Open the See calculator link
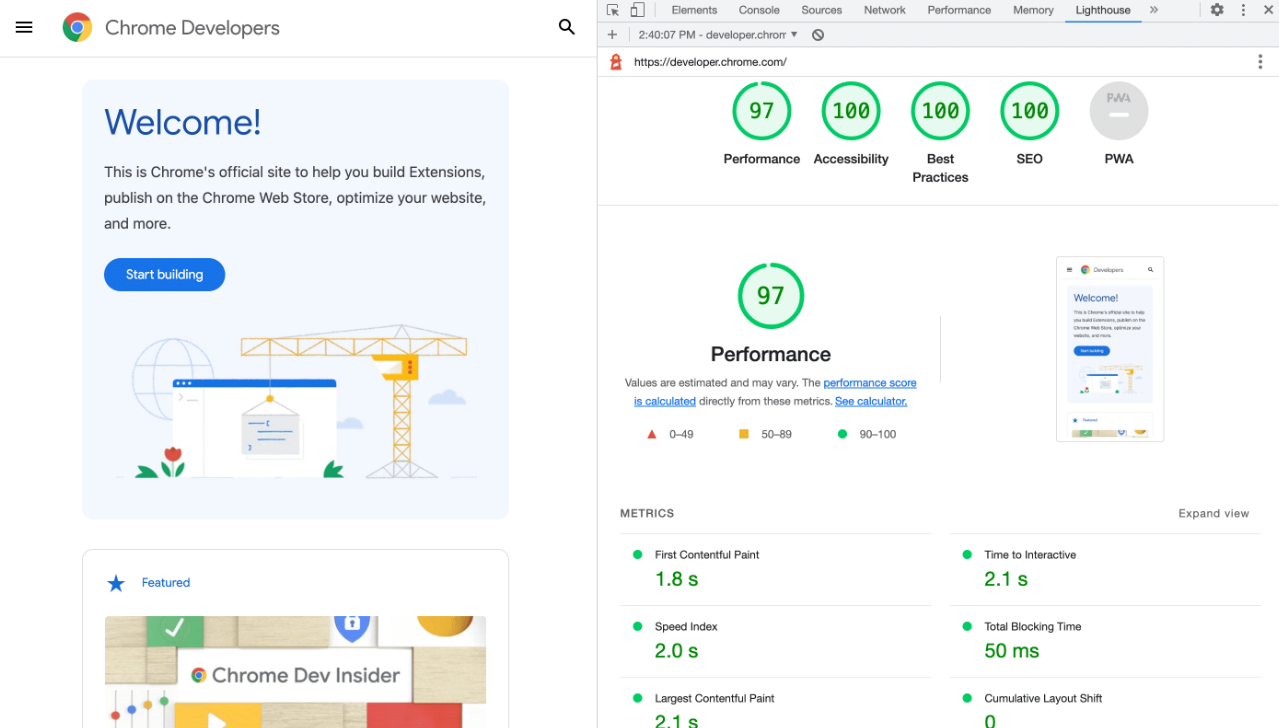The height and width of the screenshot is (728, 1279). click(x=870, y=400)
